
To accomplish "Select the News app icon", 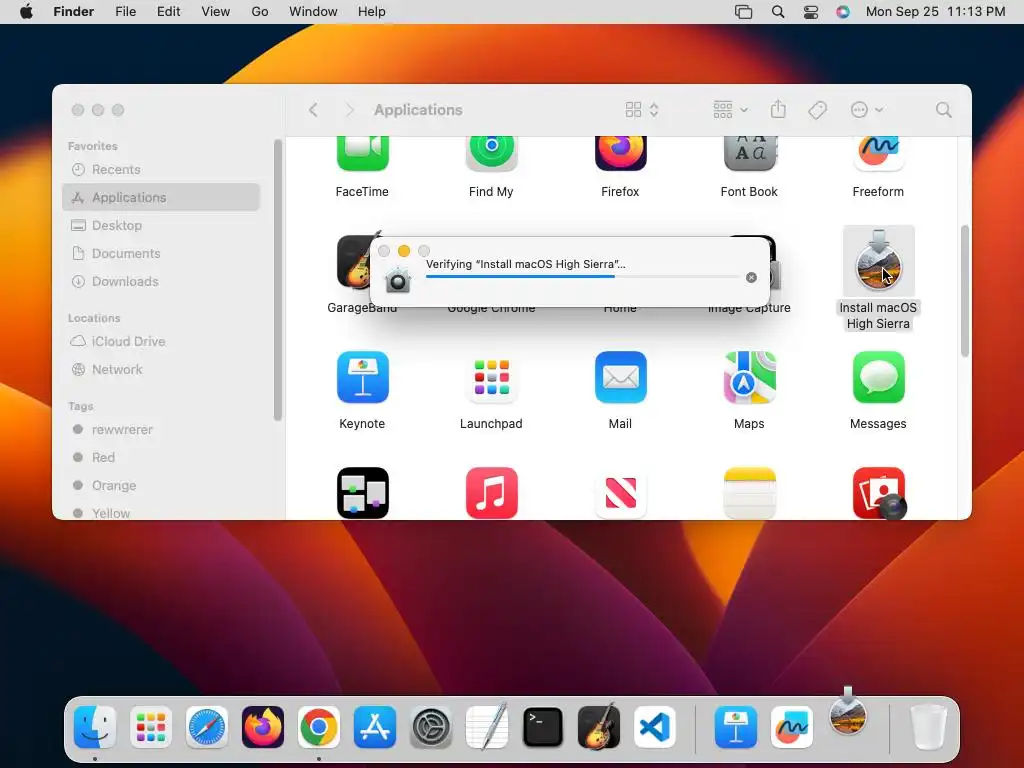I will 620,493.
